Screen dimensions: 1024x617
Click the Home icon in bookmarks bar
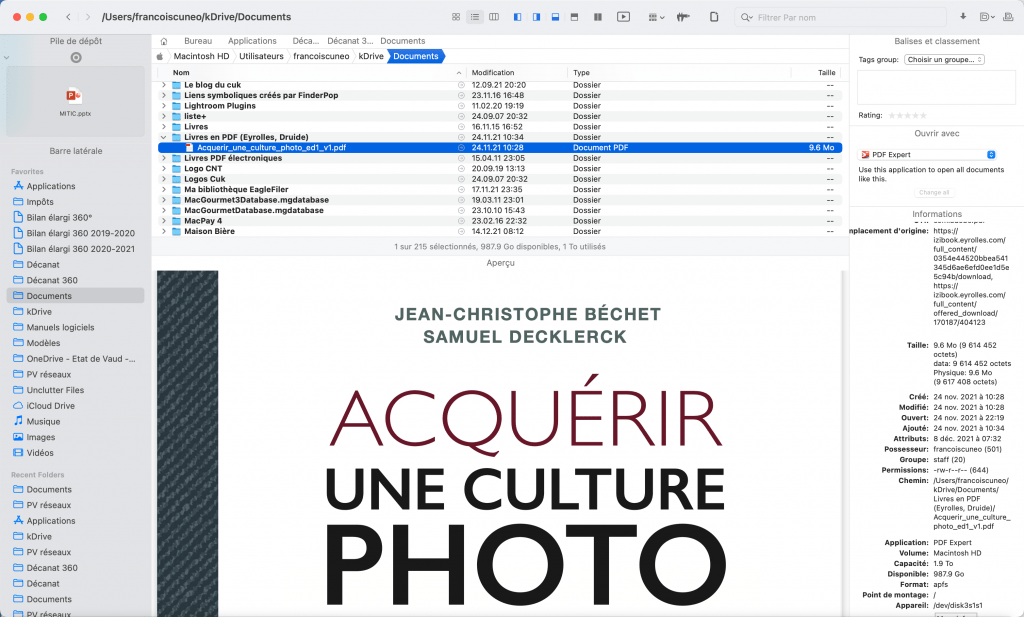[164, 41]
